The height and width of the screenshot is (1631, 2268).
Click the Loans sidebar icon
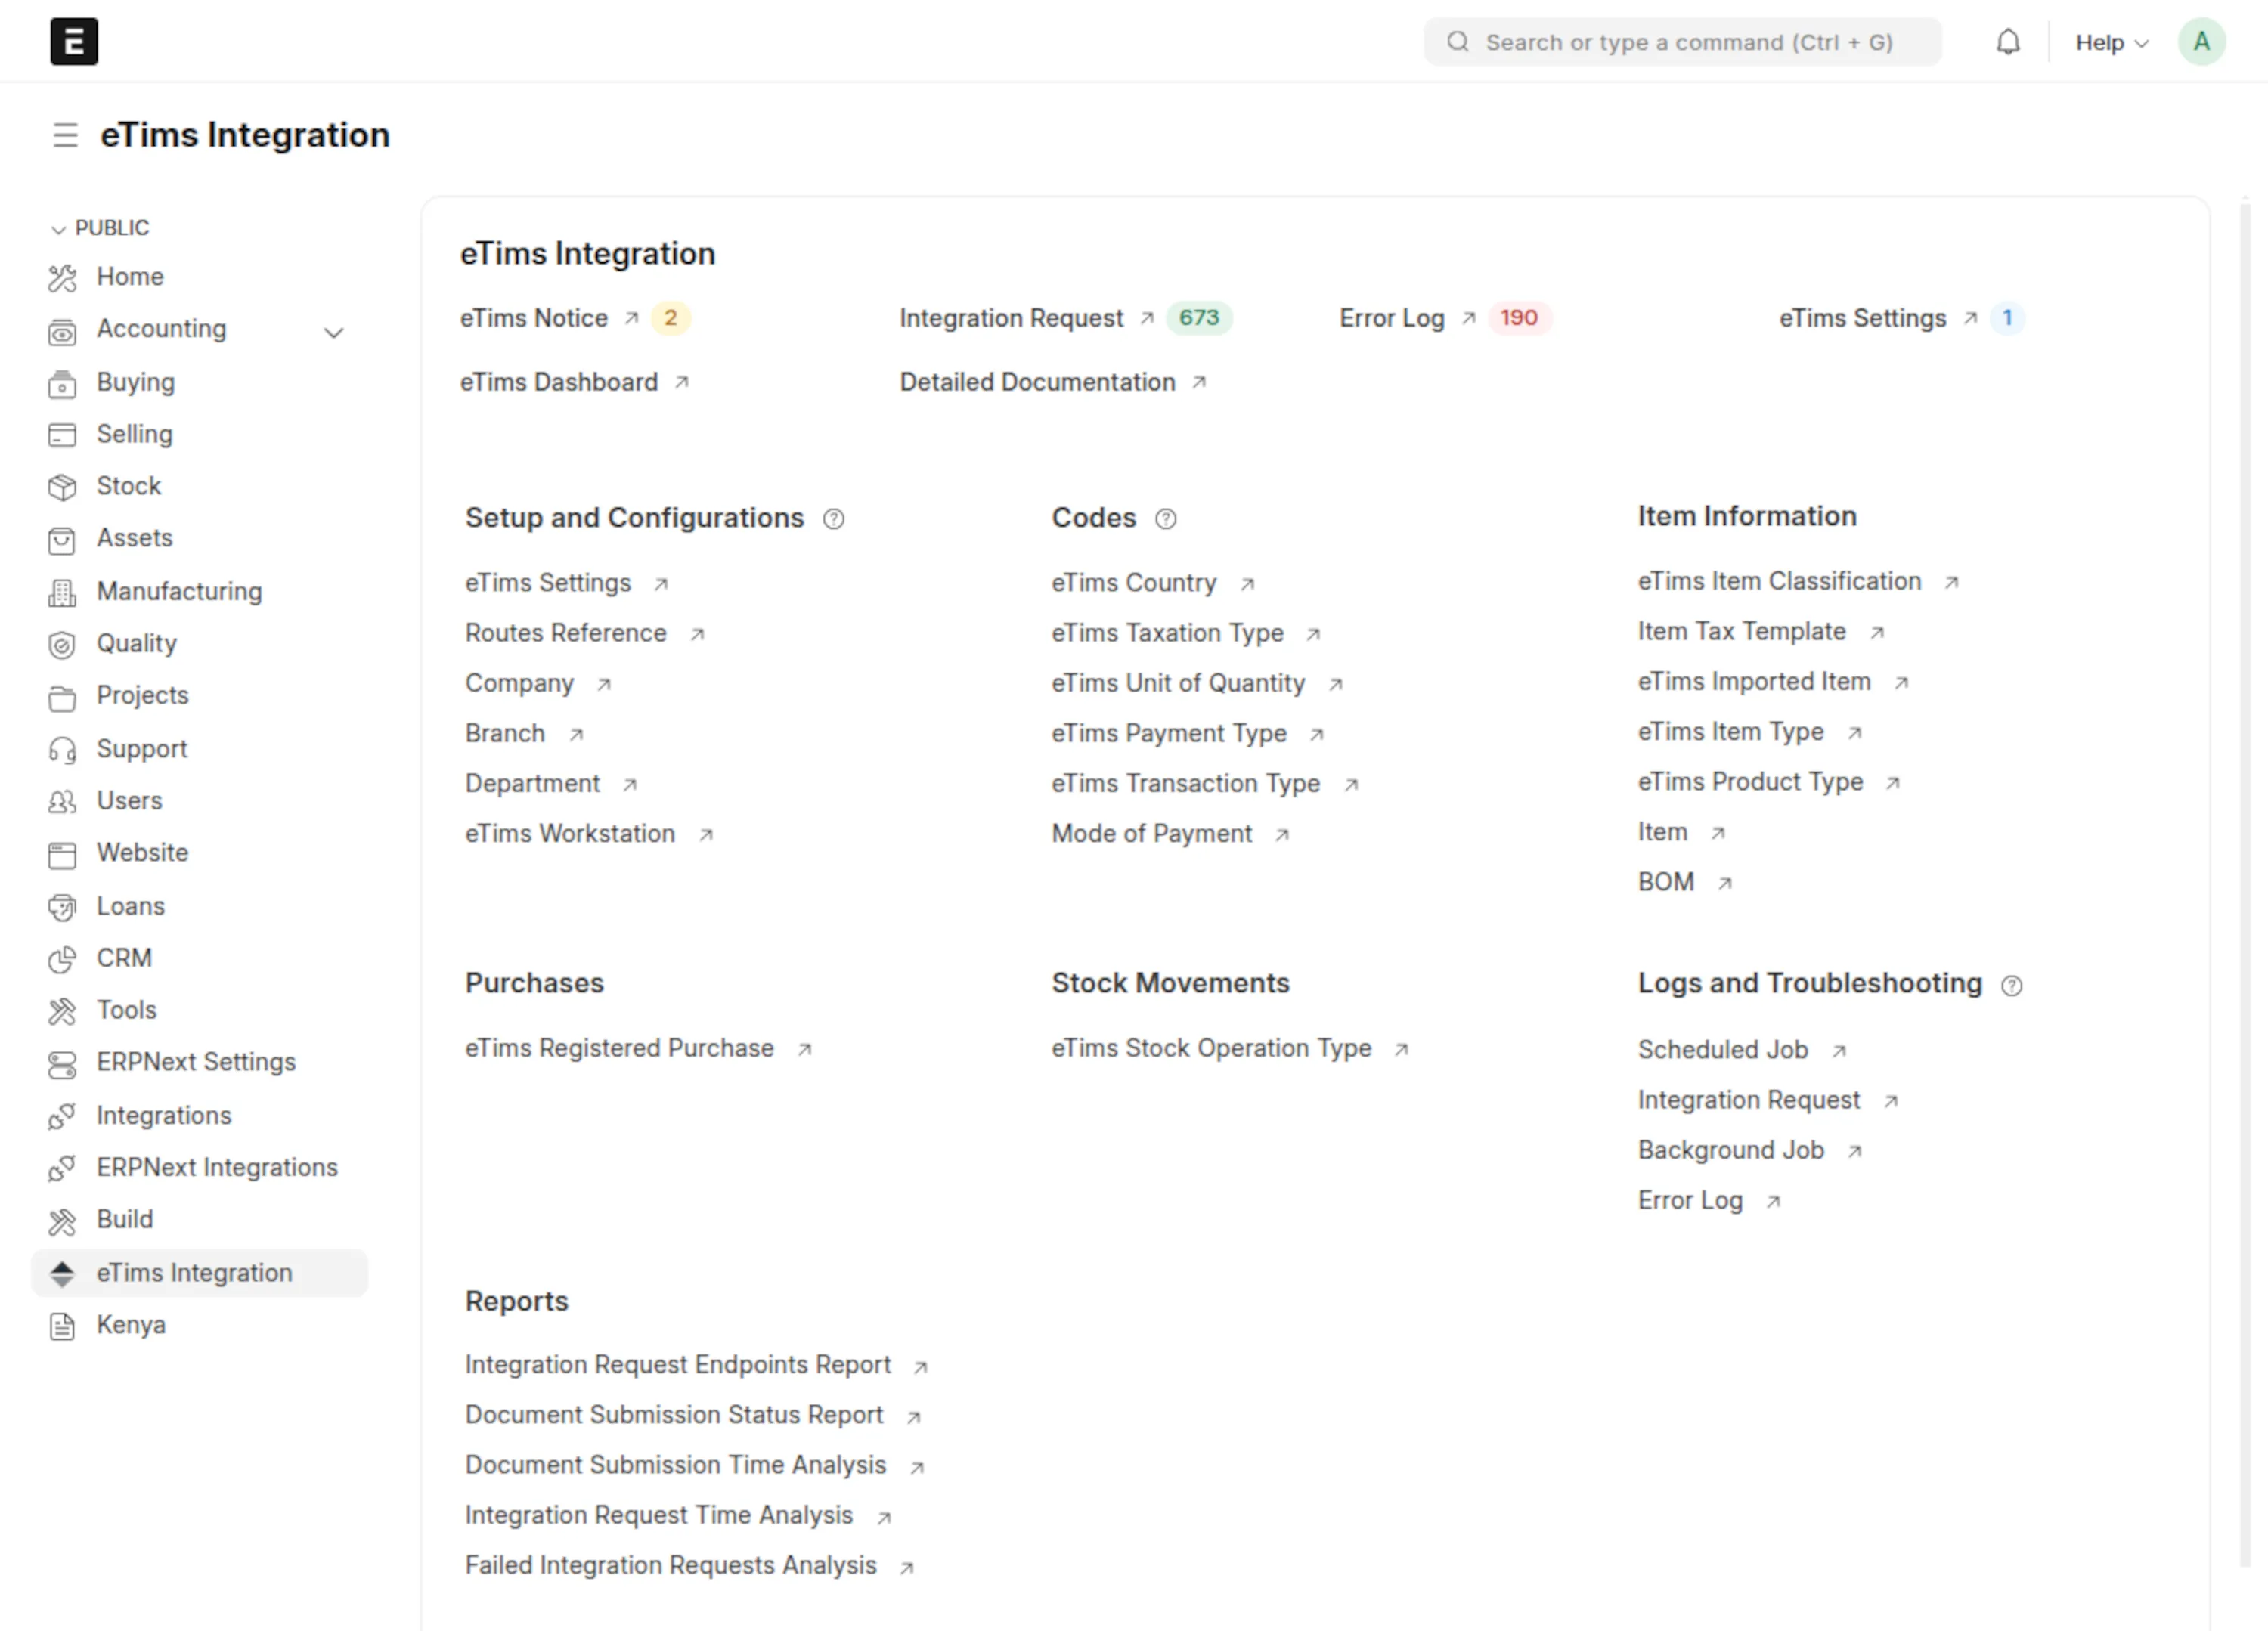(62, 907)
